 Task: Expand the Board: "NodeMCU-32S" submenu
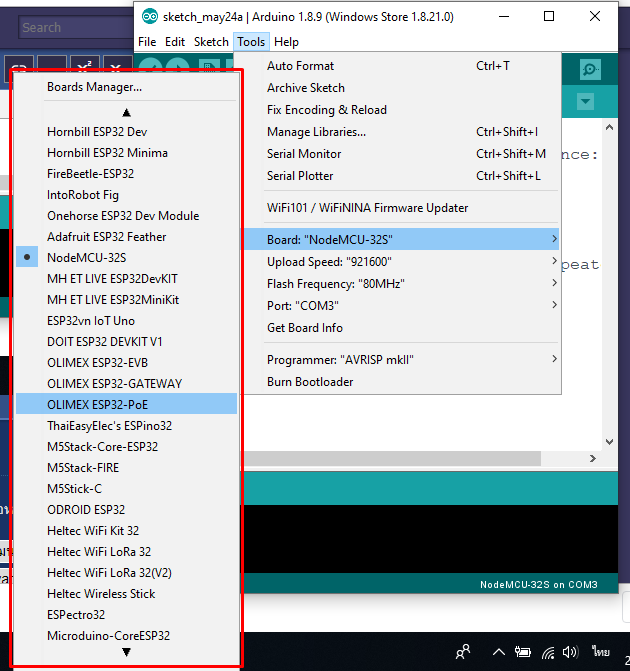pyautogui.click(x=401, y=239)
